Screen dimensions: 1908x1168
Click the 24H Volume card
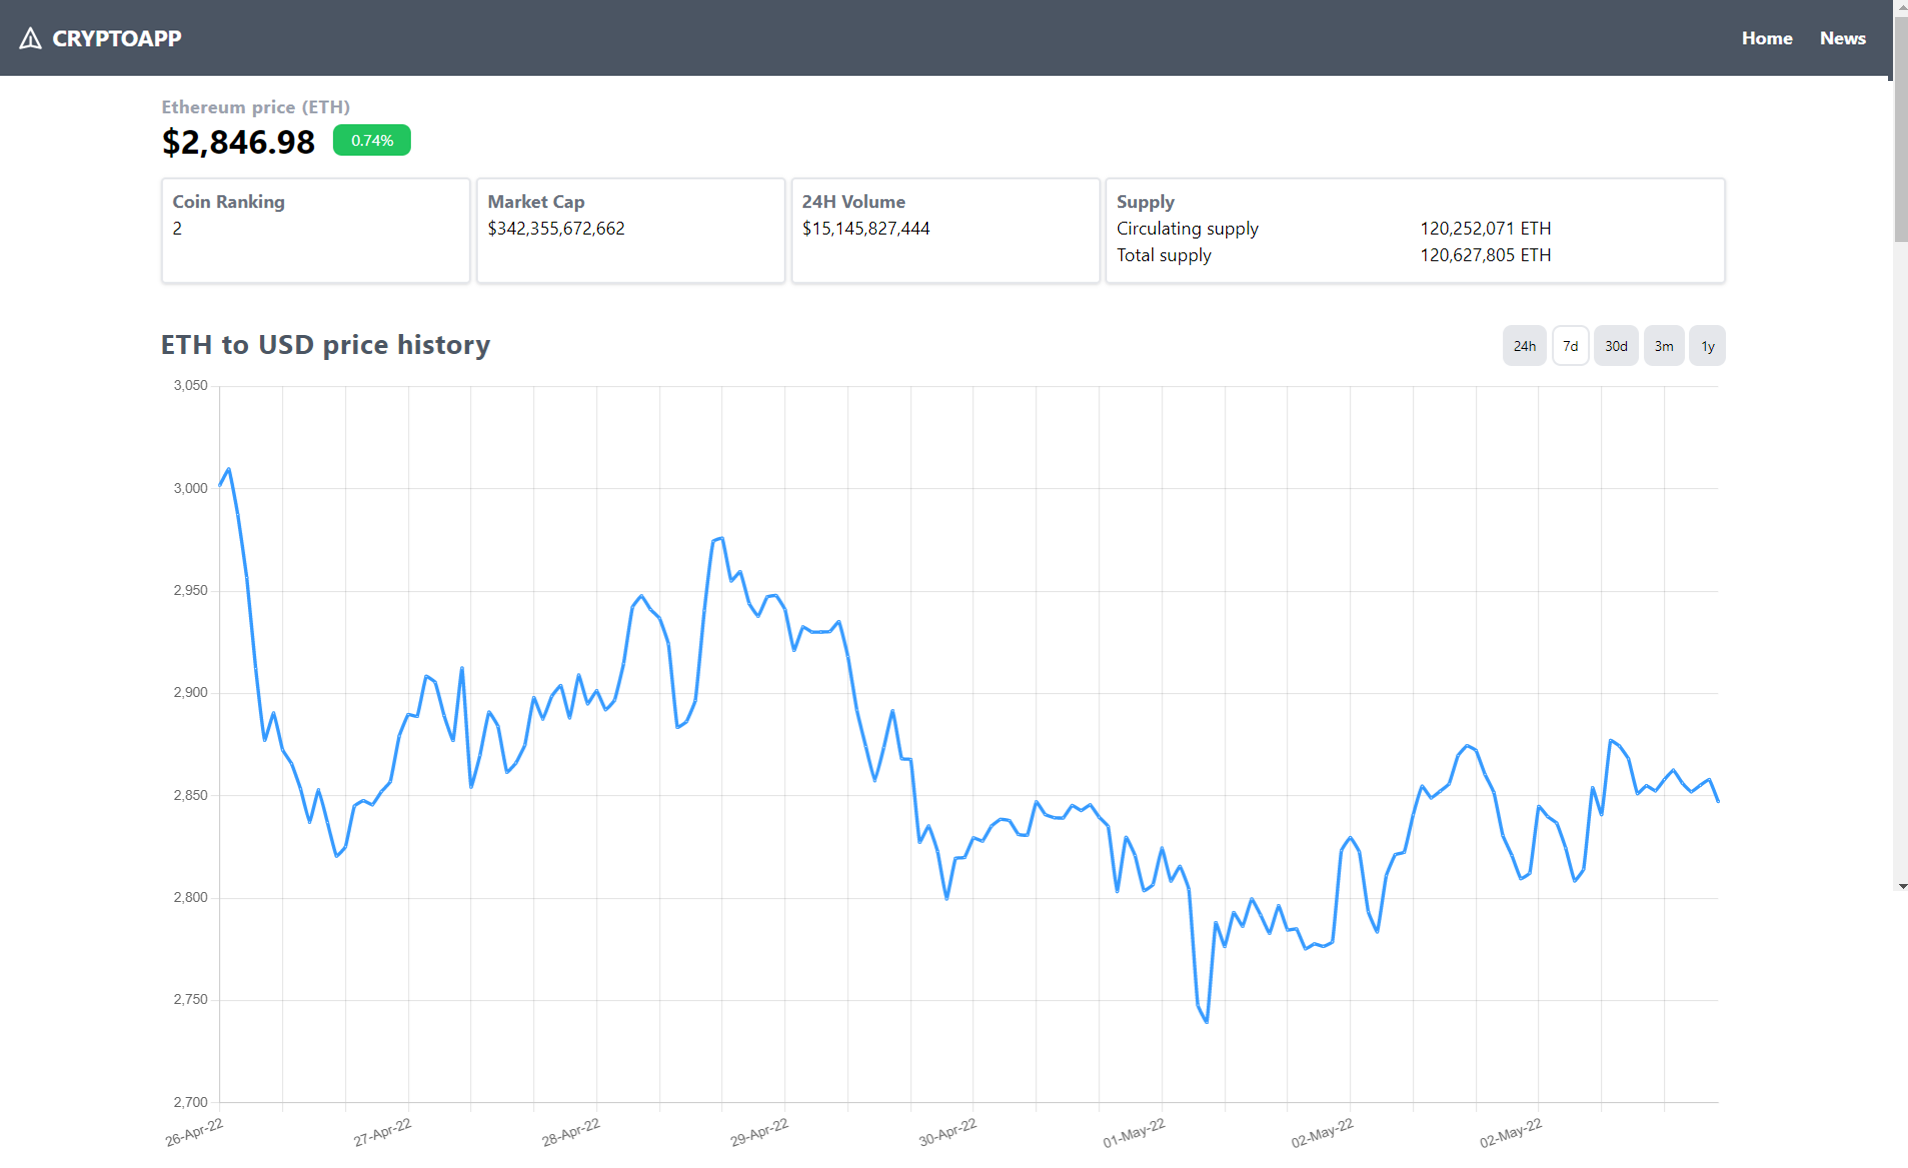(945, 230)
